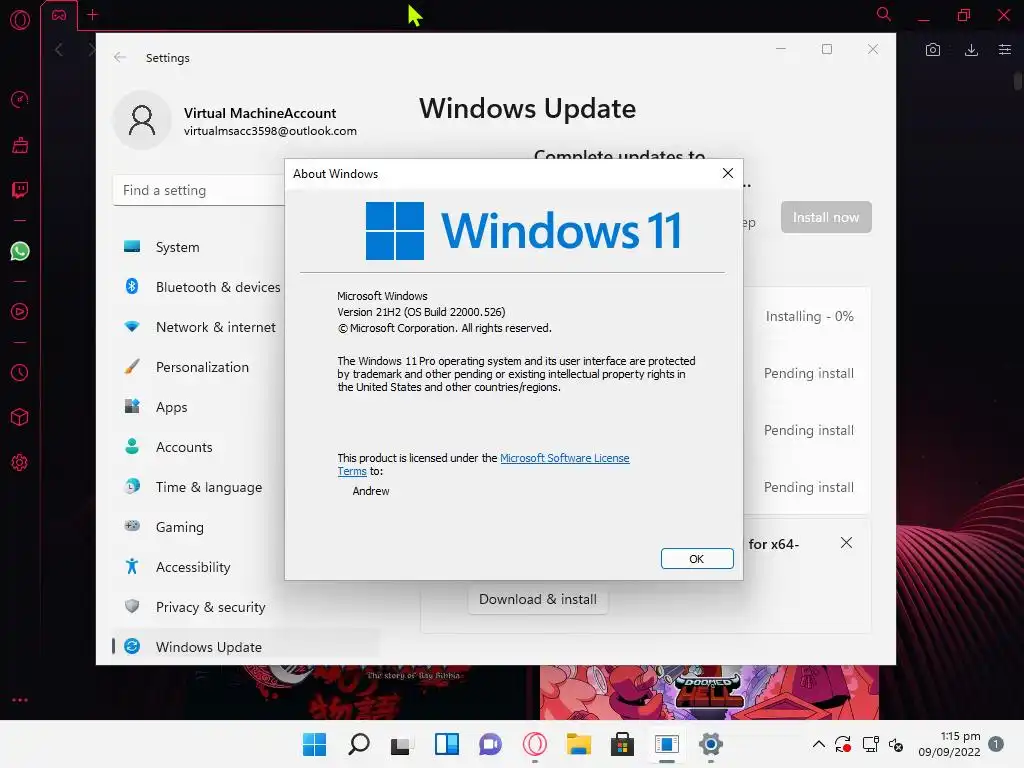Open Opera easy setup sliders icon

pos(1004,50)
